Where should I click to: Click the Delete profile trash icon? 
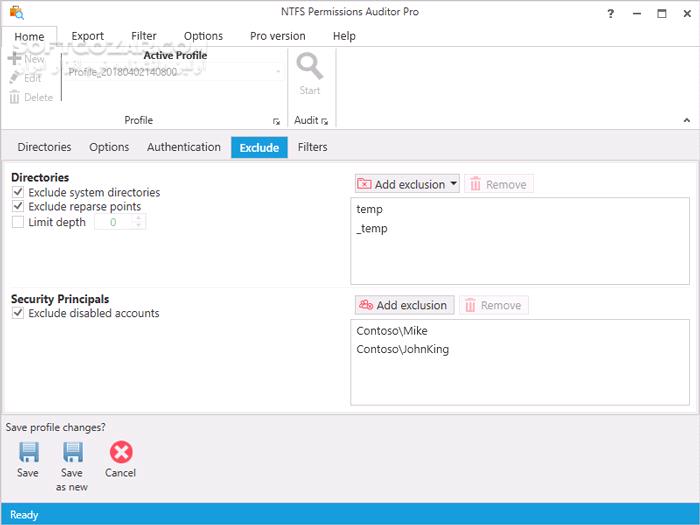click(x=14, y=97)
